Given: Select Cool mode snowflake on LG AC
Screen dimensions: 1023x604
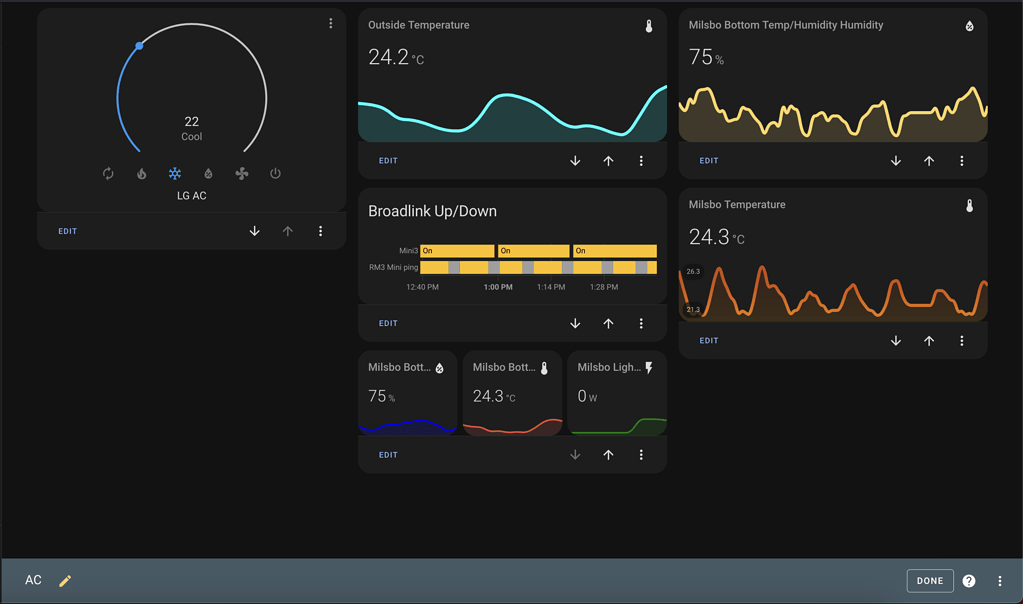Looking at the screenshot, I should click(174, 173).
